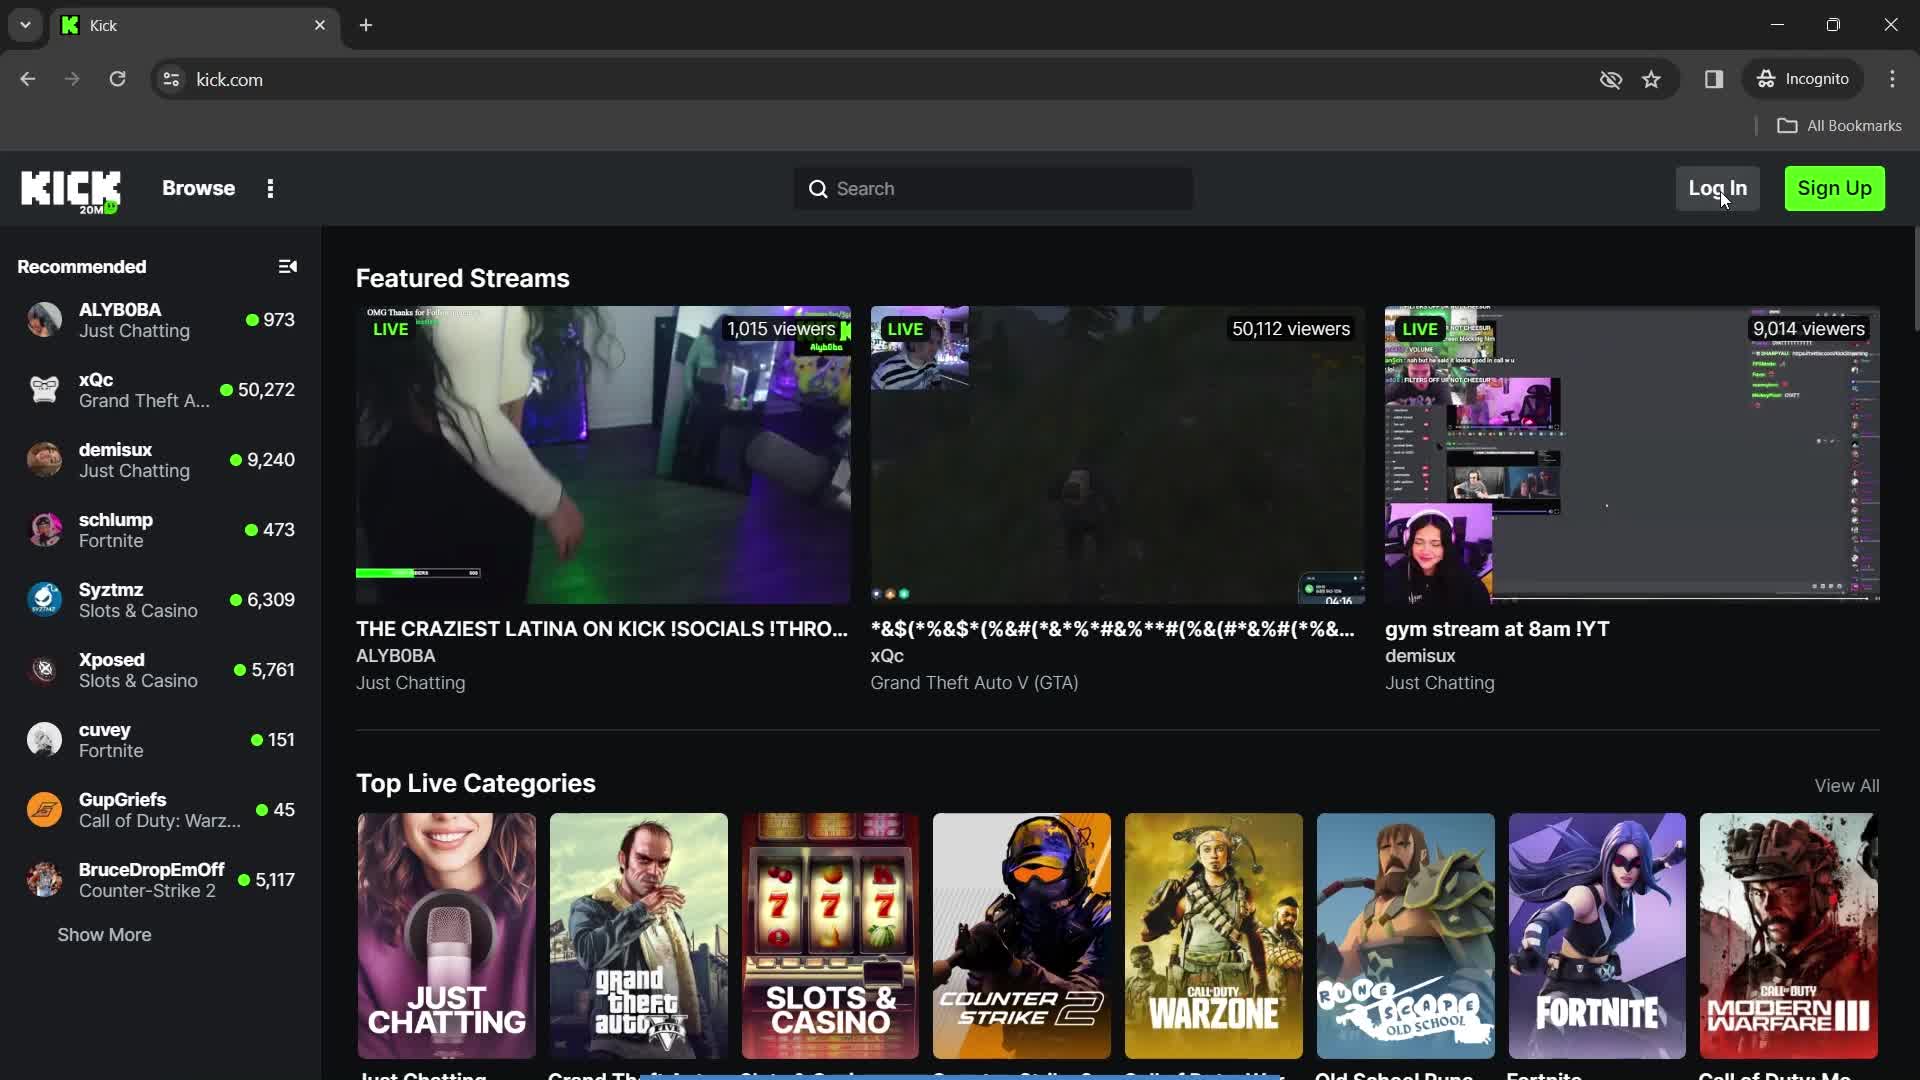Click the xQc name under featured stream

pos(887,656)
